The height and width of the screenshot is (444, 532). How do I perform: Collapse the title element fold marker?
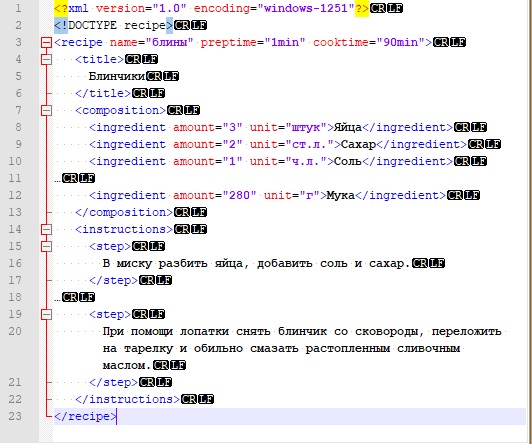click(46, 59)
